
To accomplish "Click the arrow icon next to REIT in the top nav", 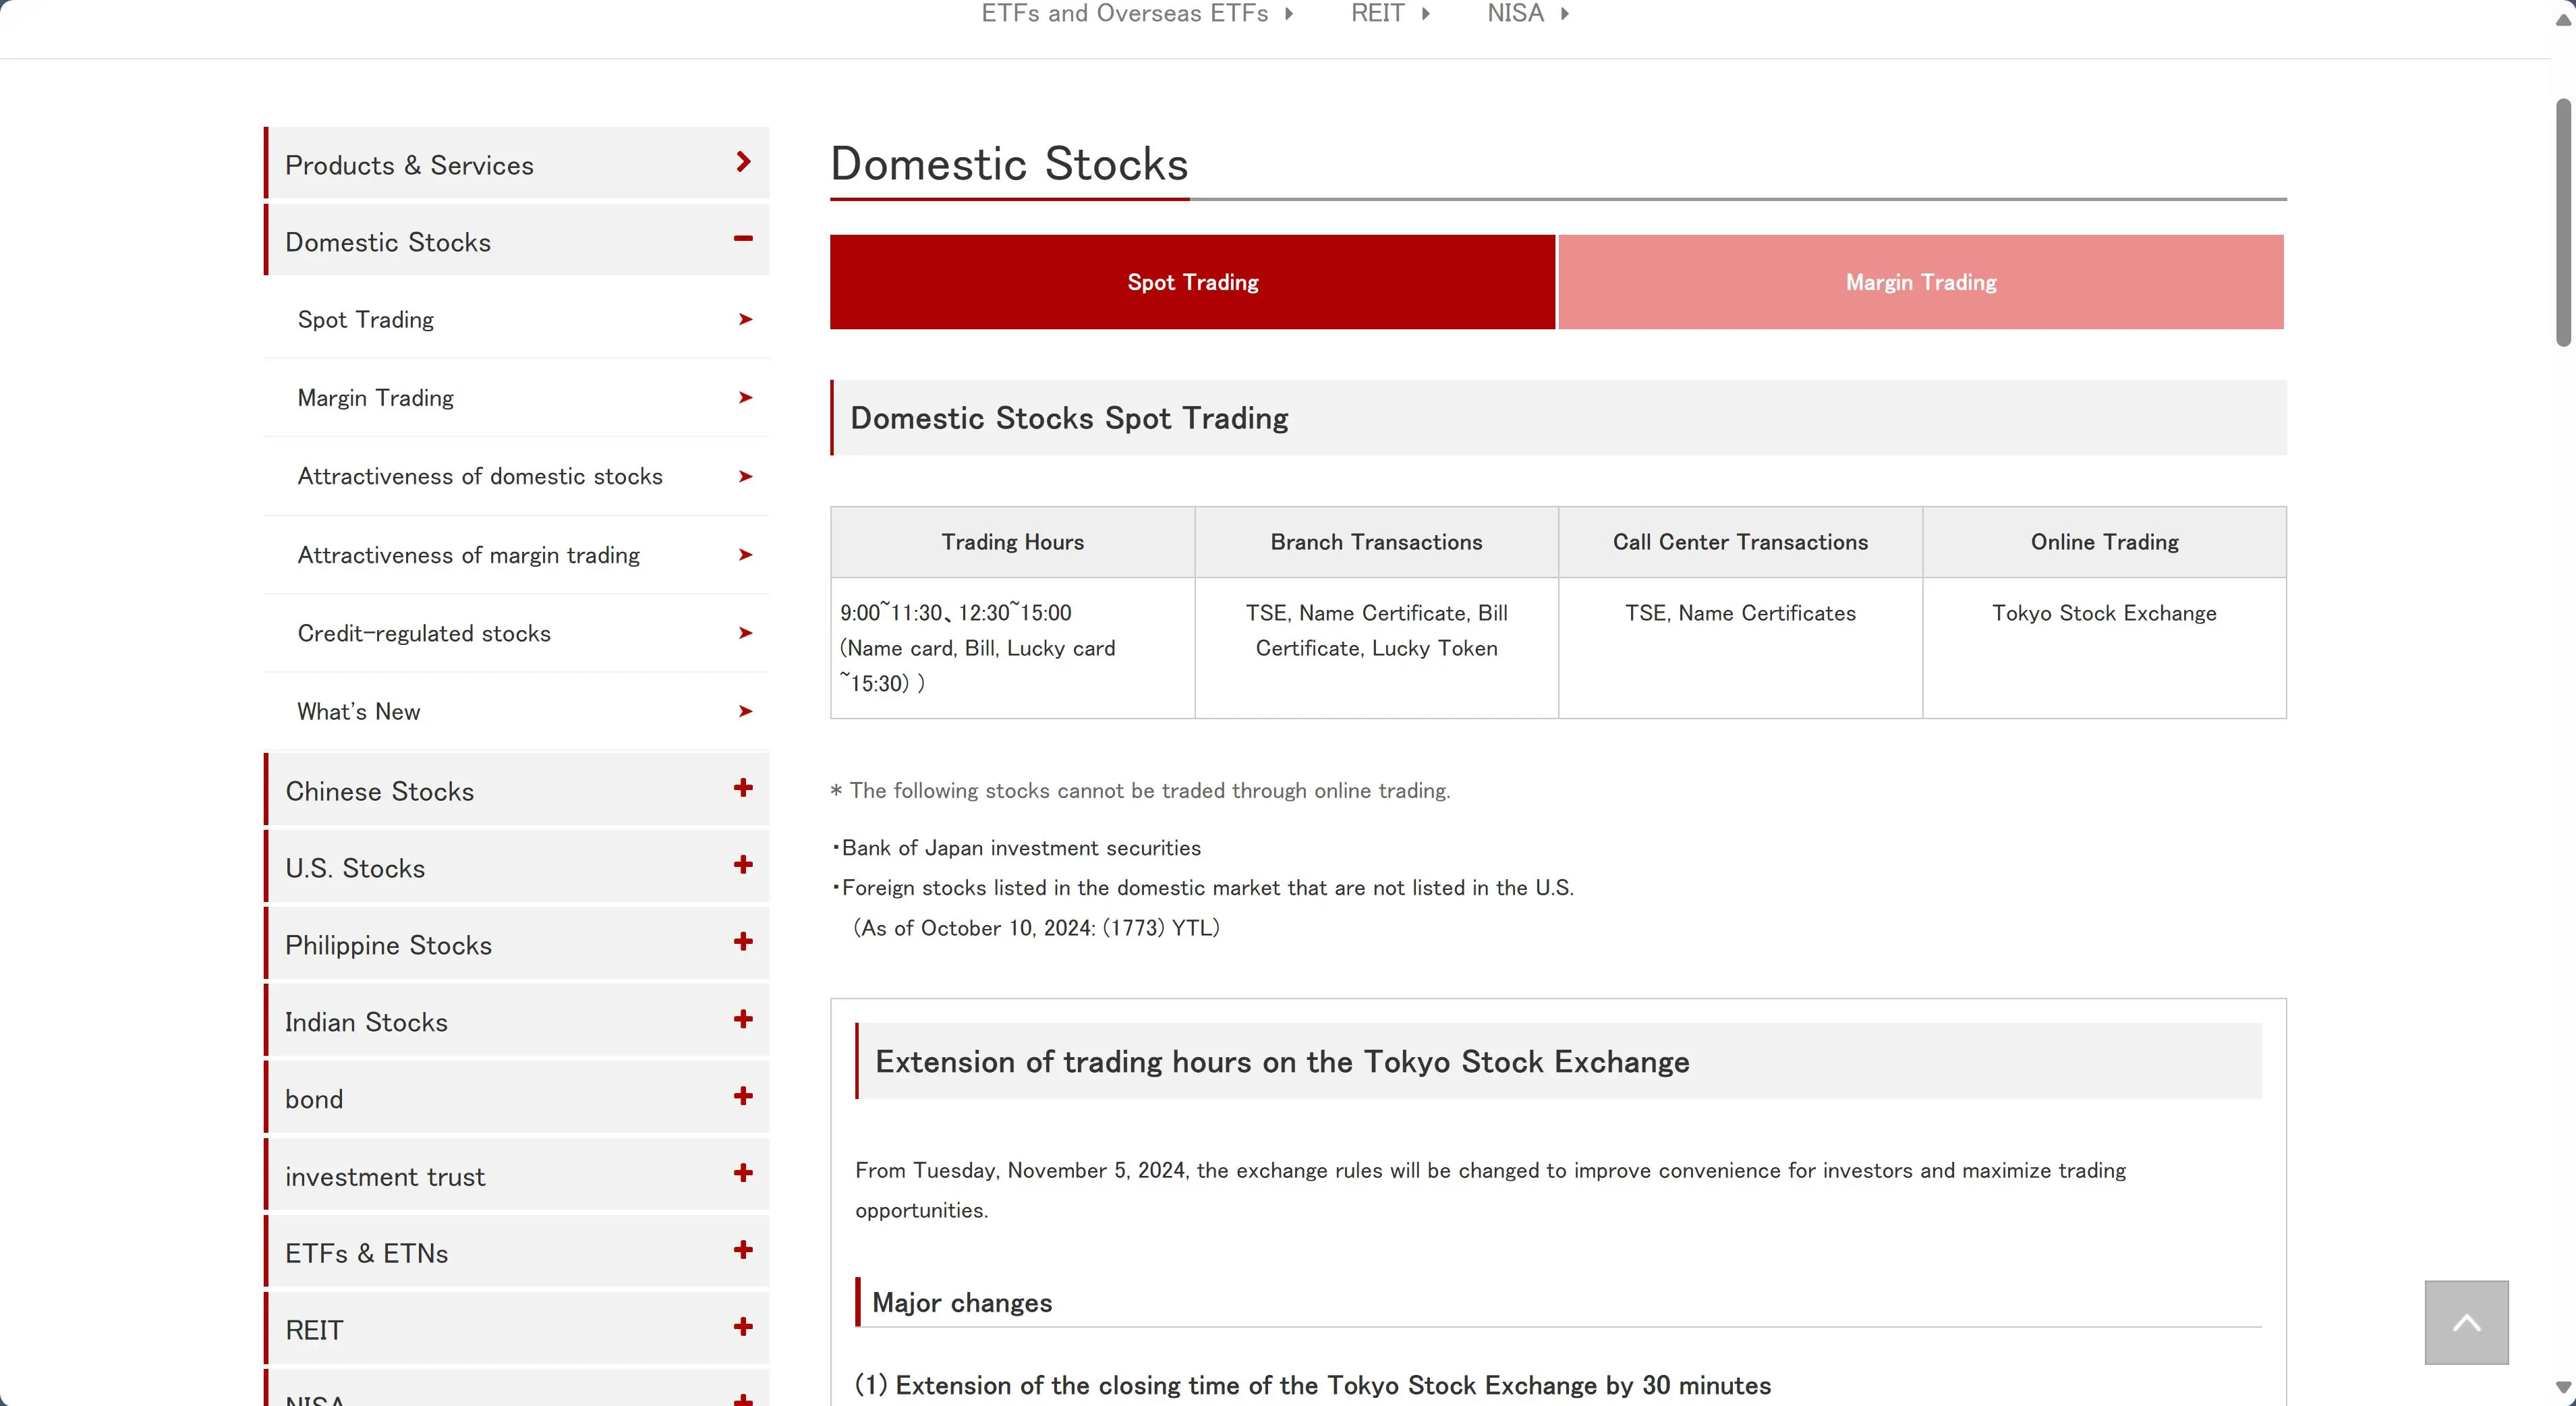I will pyautogui.click(x=1426, y=14).
